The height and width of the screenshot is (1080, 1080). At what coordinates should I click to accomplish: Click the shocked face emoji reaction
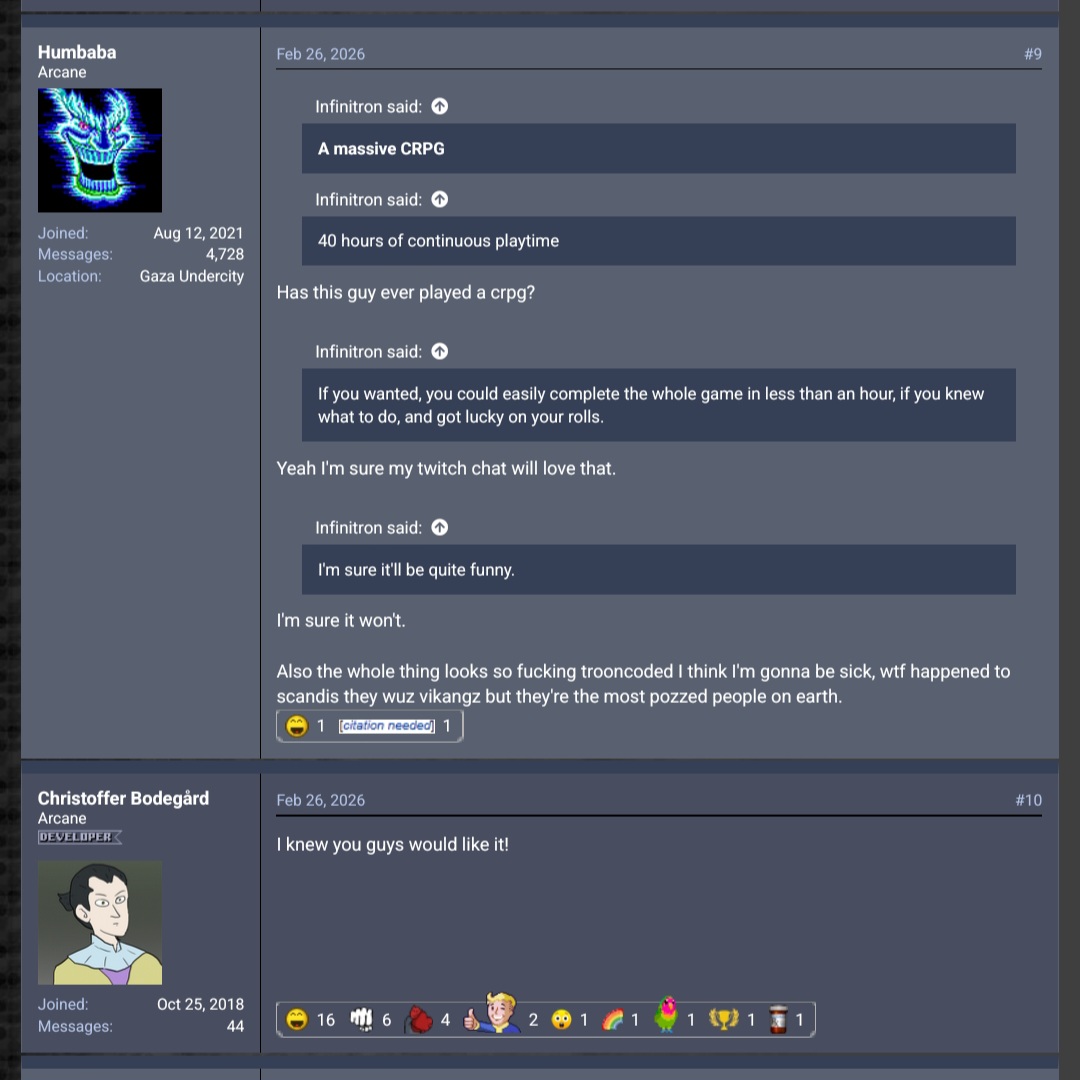pyautogui.click(x=561, y=1019)
